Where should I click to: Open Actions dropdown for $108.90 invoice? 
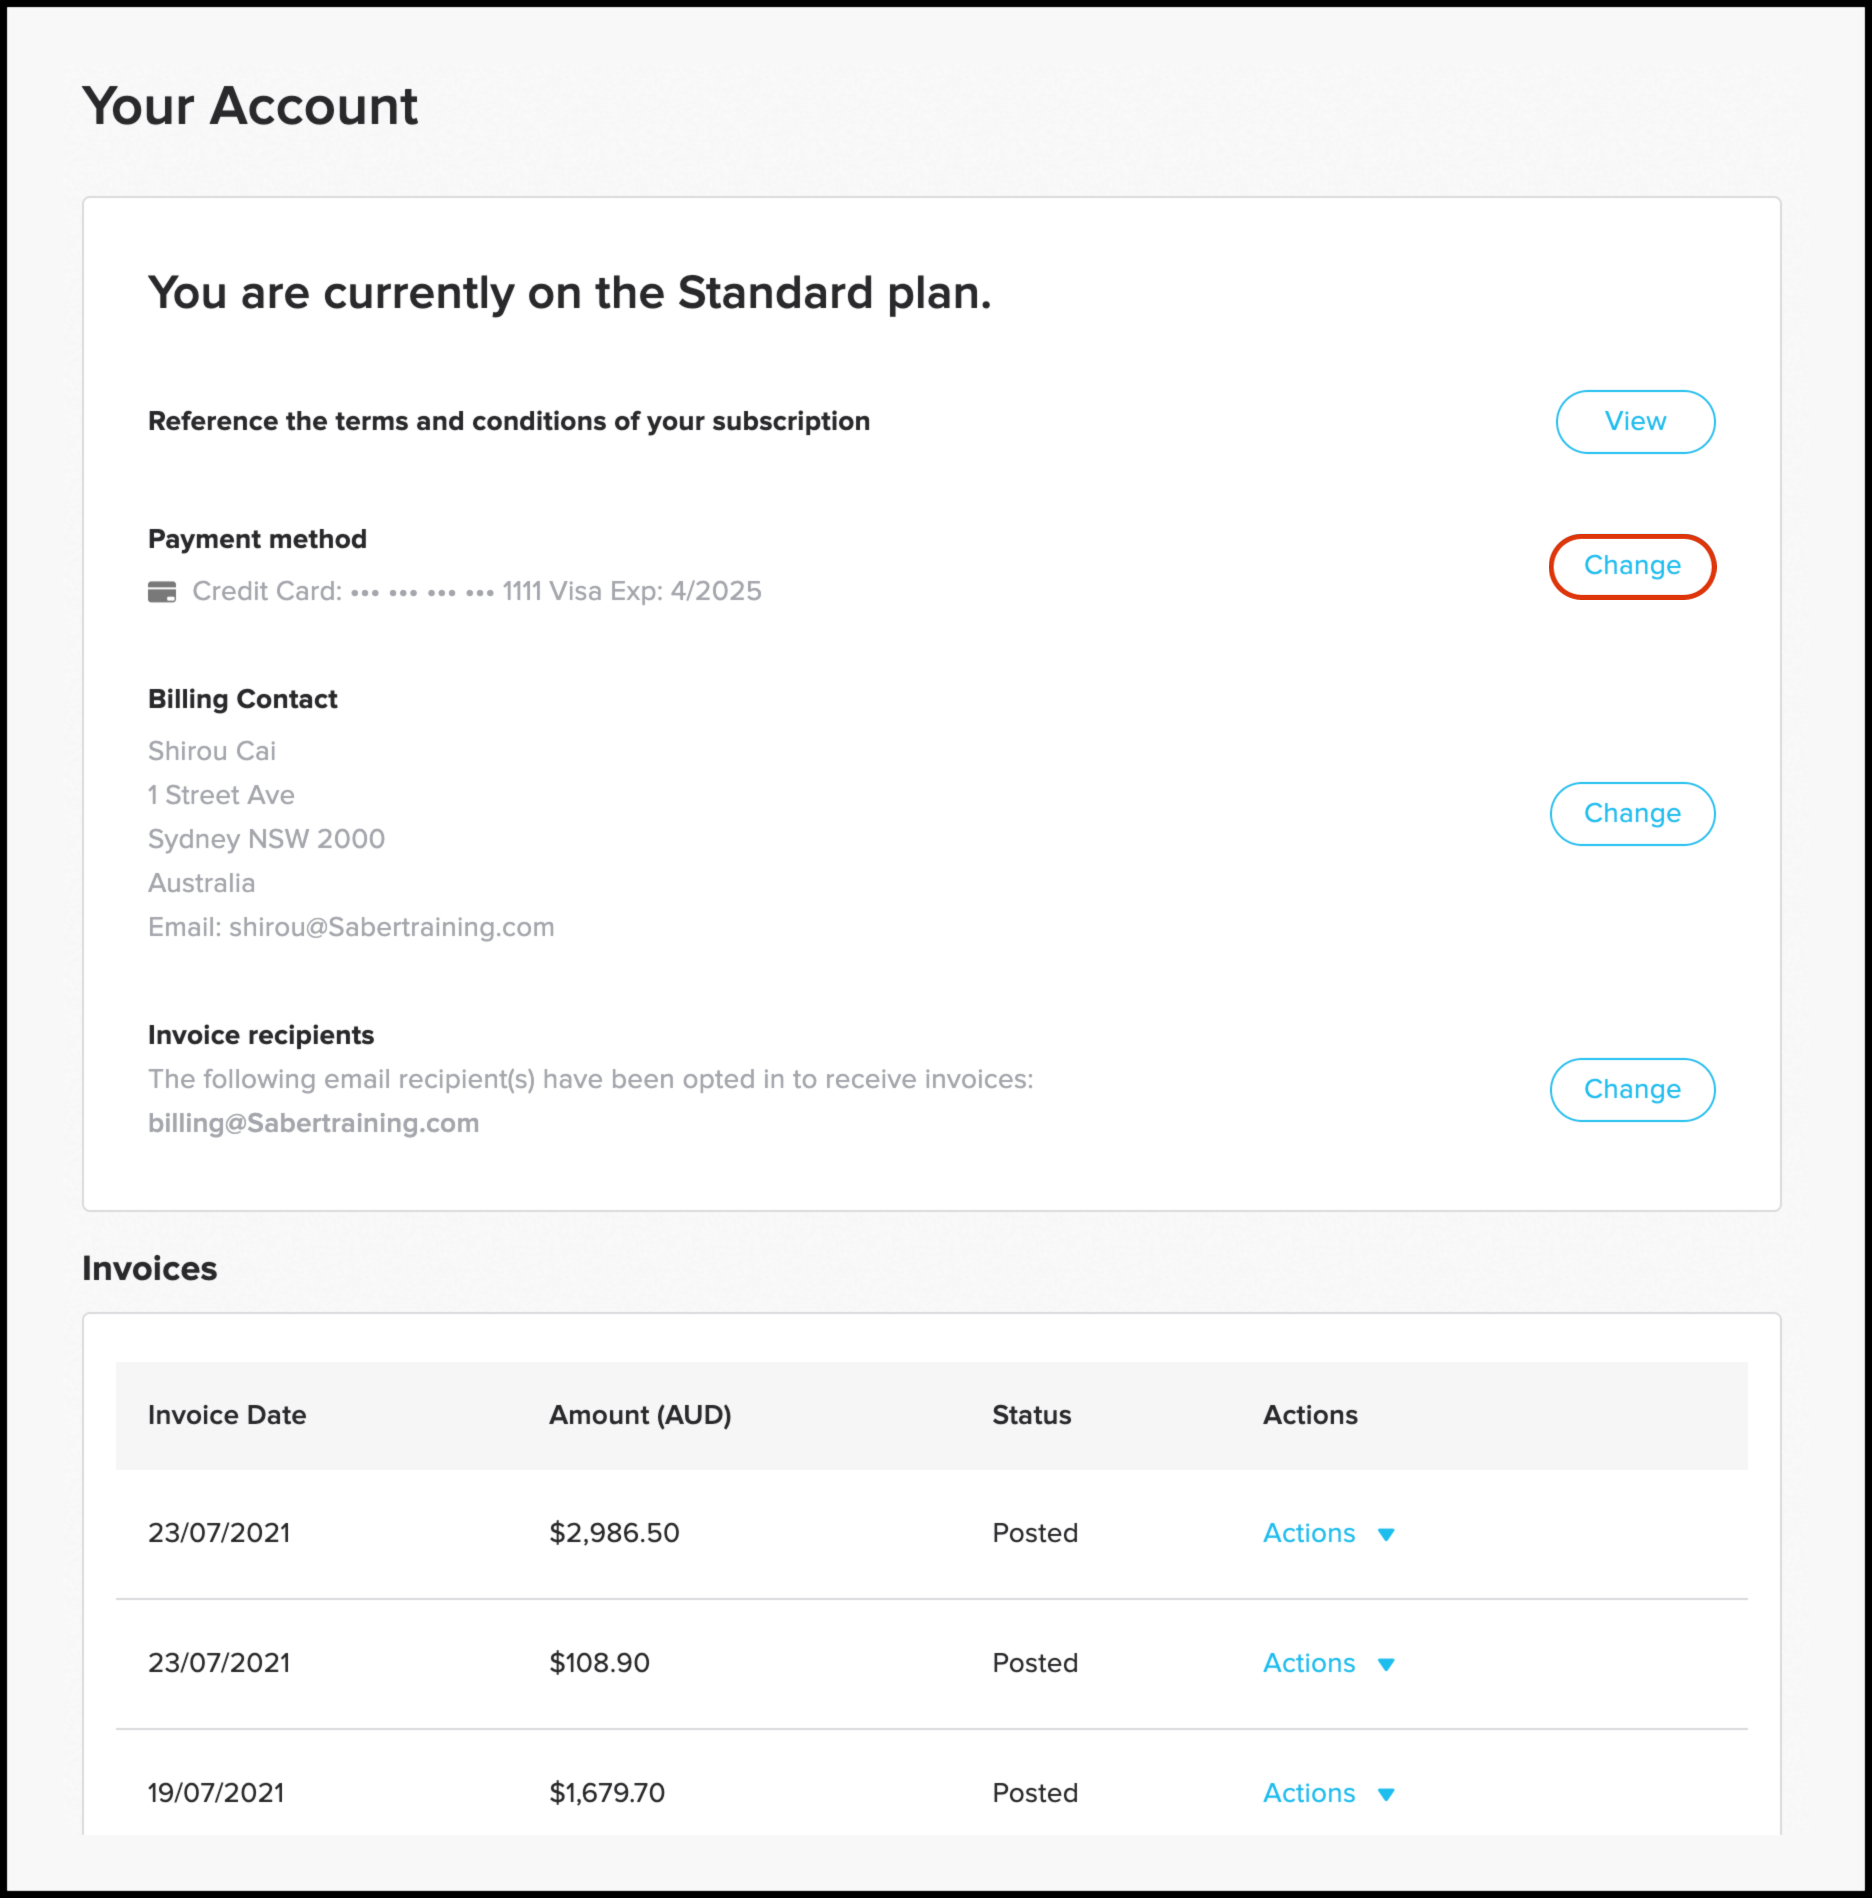coord(1309,1664)
